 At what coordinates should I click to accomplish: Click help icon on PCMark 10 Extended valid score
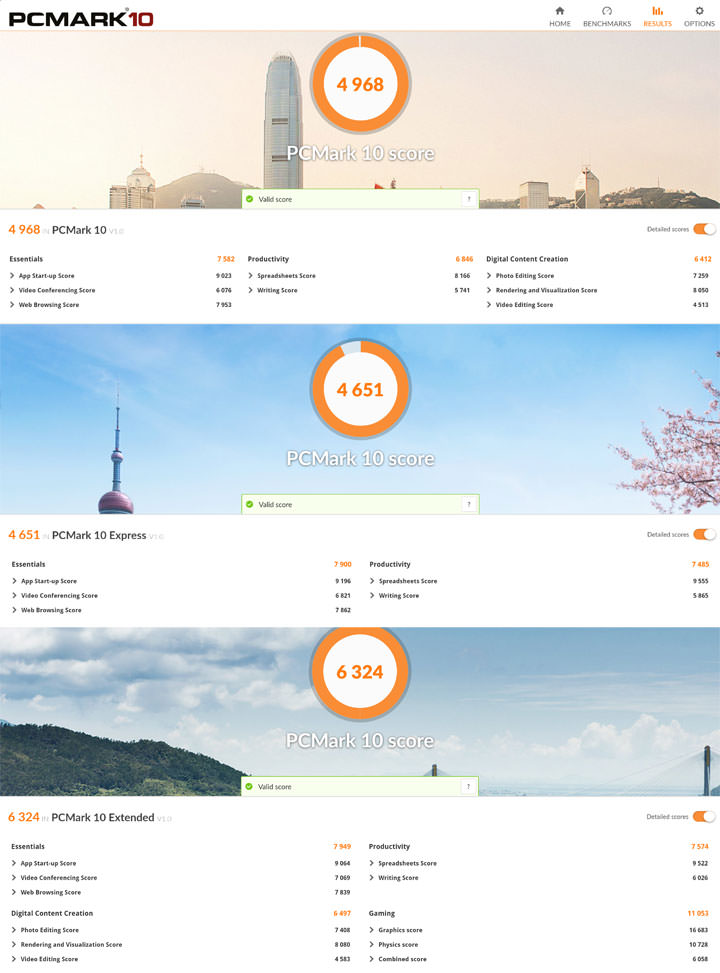[x=467, y=787]
